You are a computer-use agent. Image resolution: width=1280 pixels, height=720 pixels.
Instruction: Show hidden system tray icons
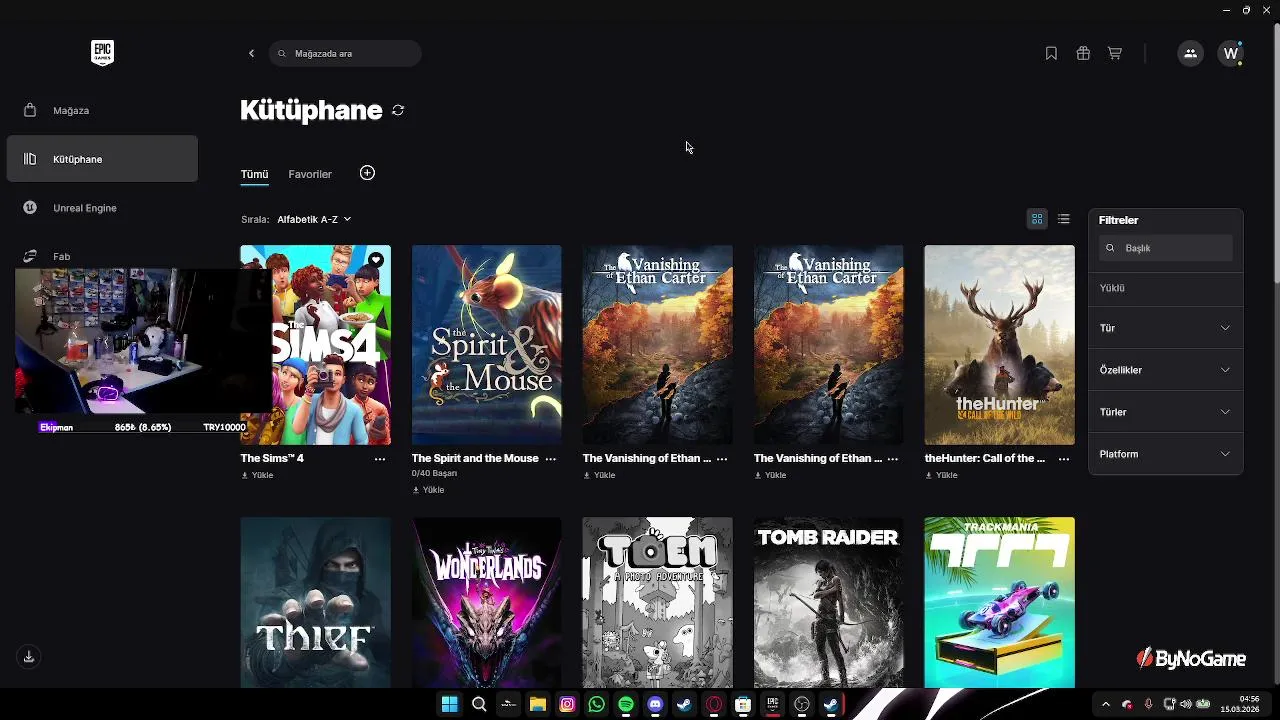tap(1106, 704)
